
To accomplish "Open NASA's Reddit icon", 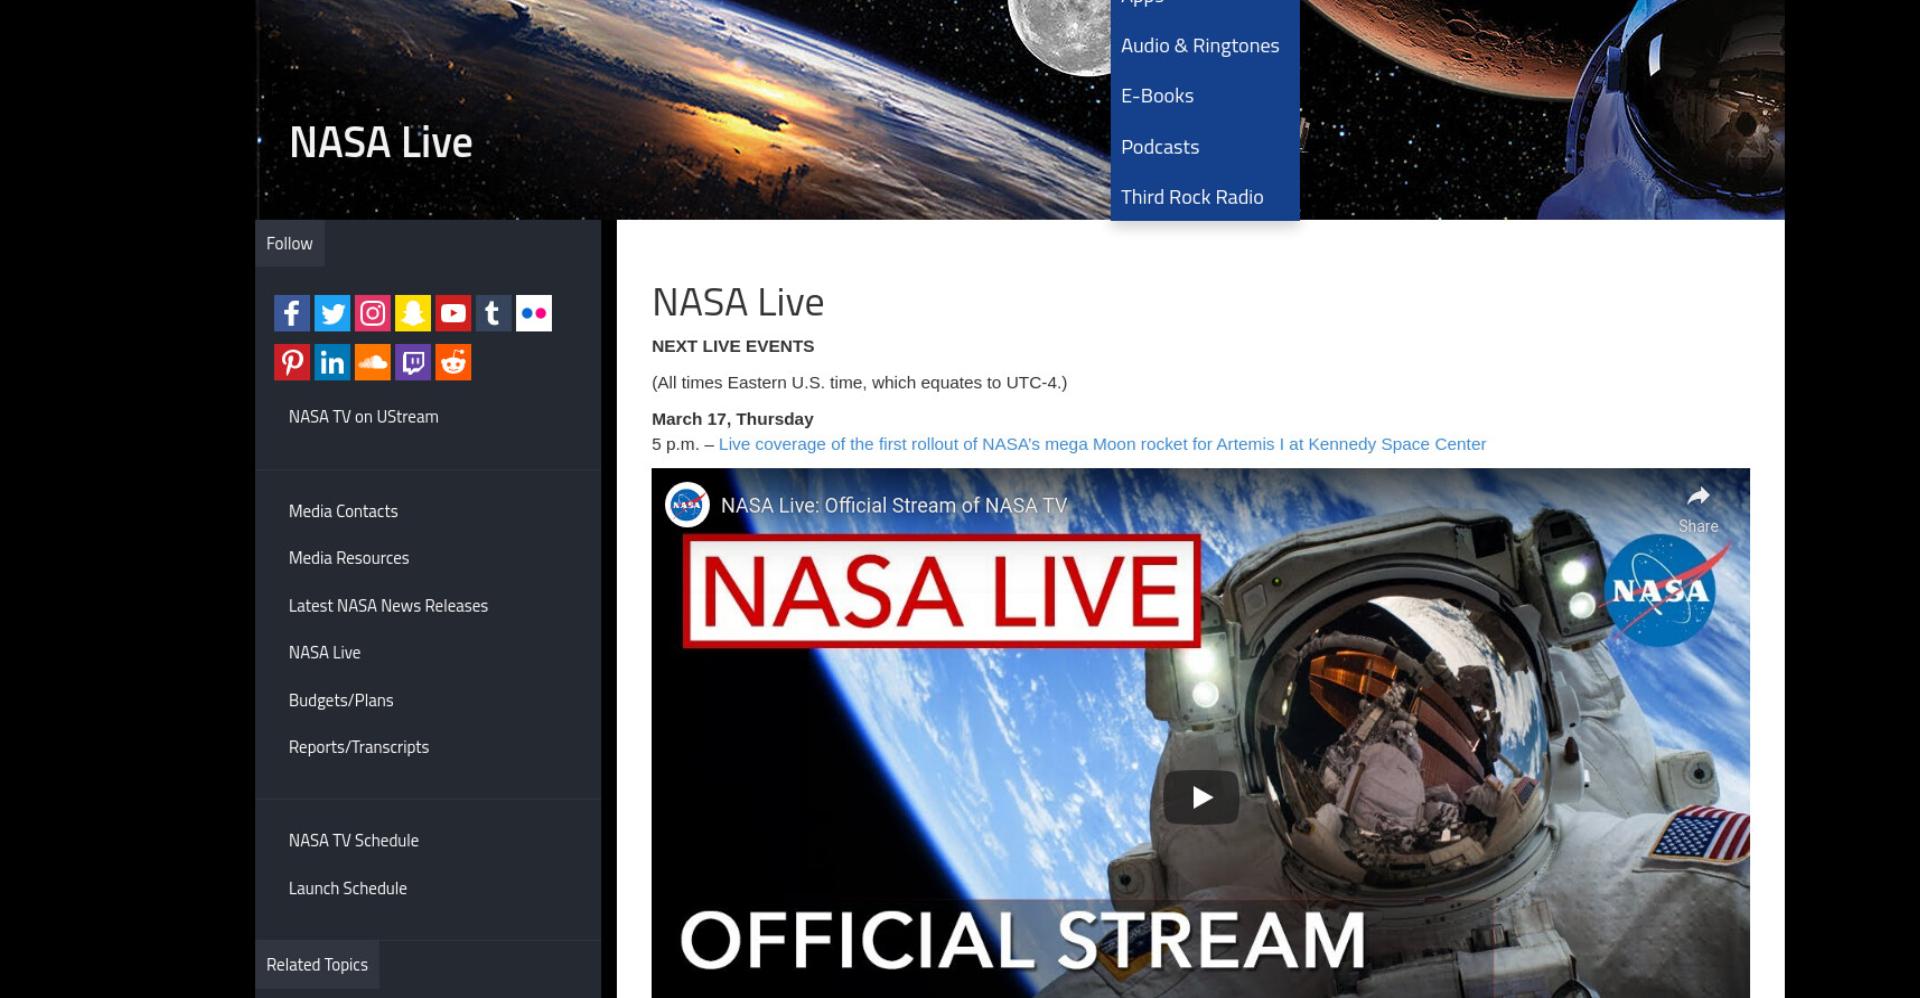I will pyautogui.click(x=453, y=362).
